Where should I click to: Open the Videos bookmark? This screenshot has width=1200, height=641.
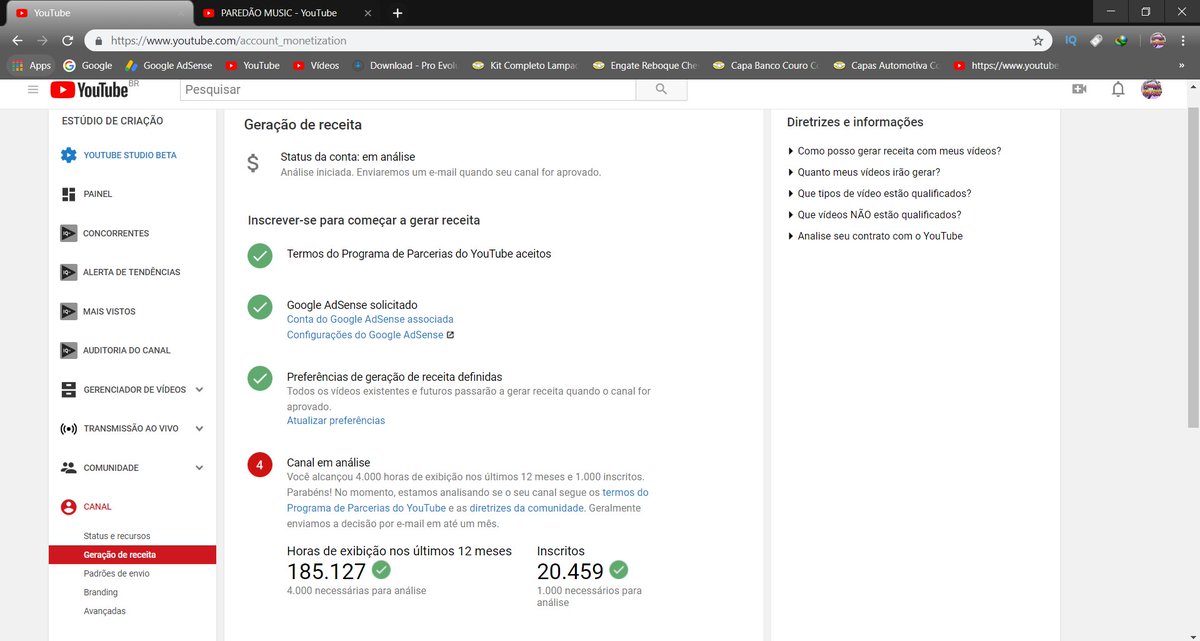316,65
